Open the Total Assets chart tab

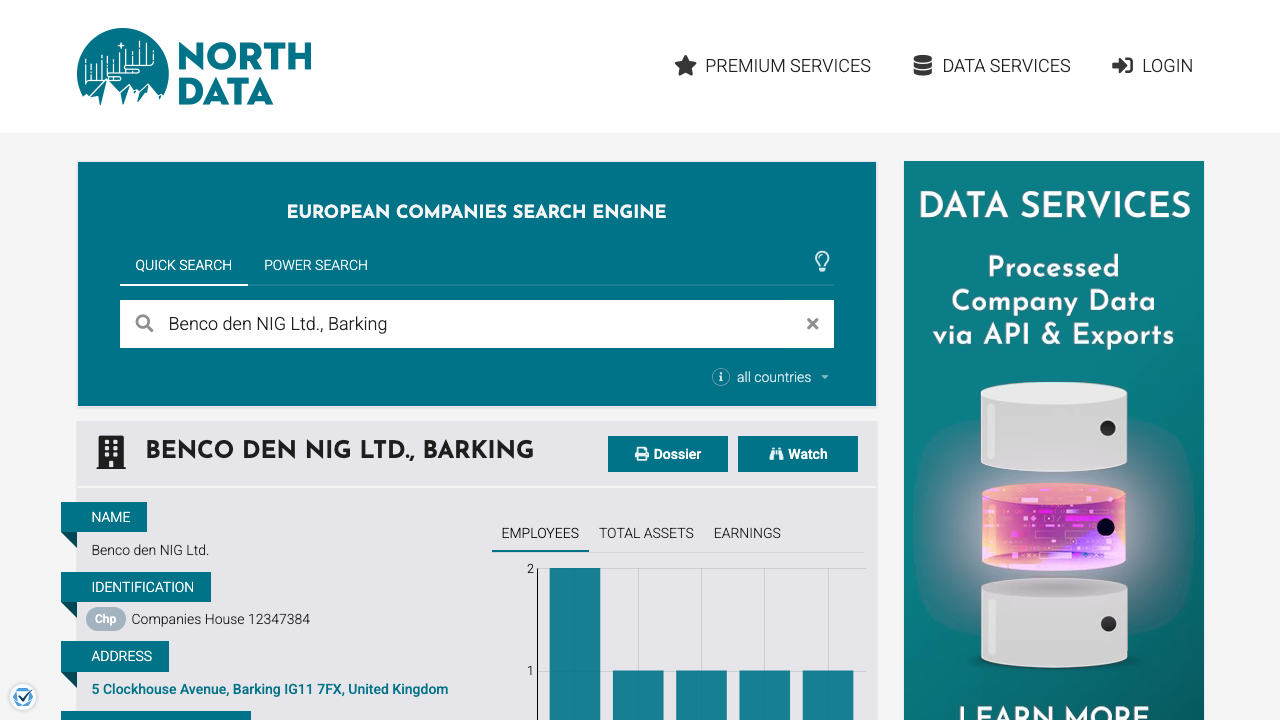pos(645,533)
